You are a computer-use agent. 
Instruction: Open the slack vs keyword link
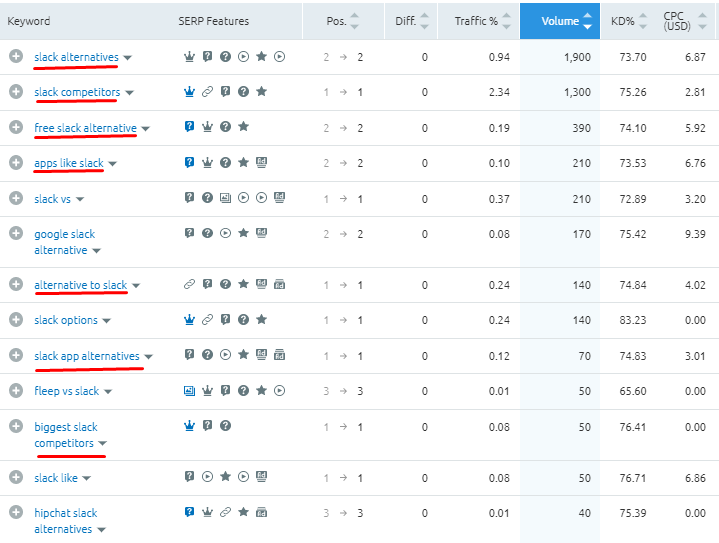(x=52, y=199)
